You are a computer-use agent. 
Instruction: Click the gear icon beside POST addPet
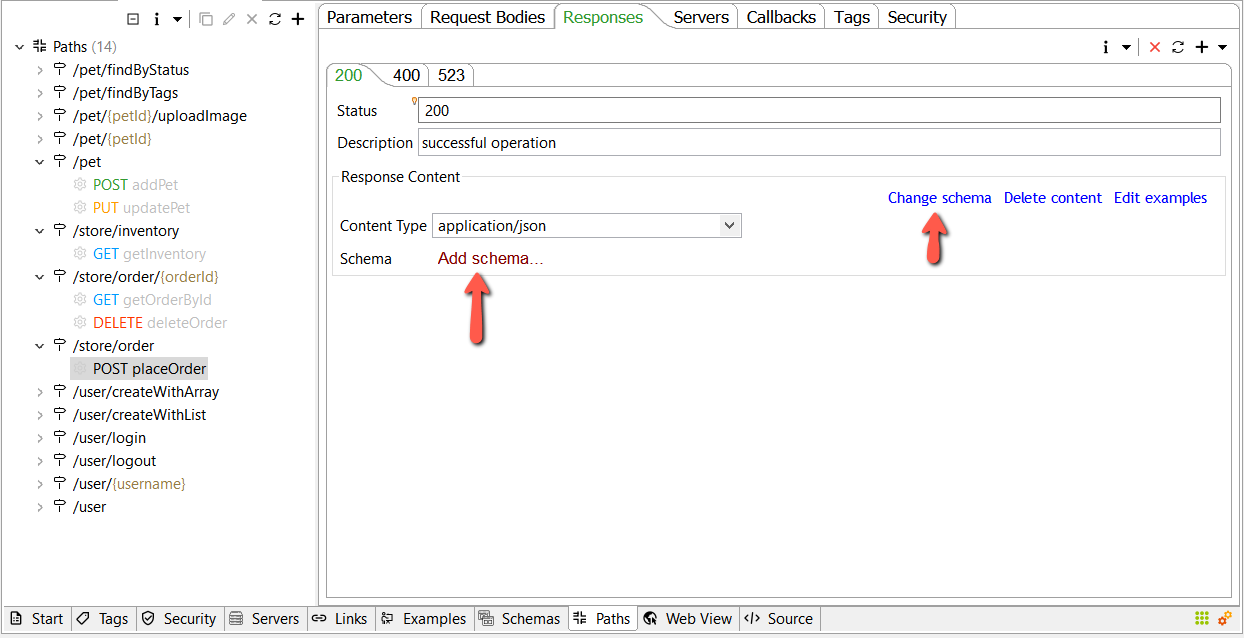tap(80, 185)
